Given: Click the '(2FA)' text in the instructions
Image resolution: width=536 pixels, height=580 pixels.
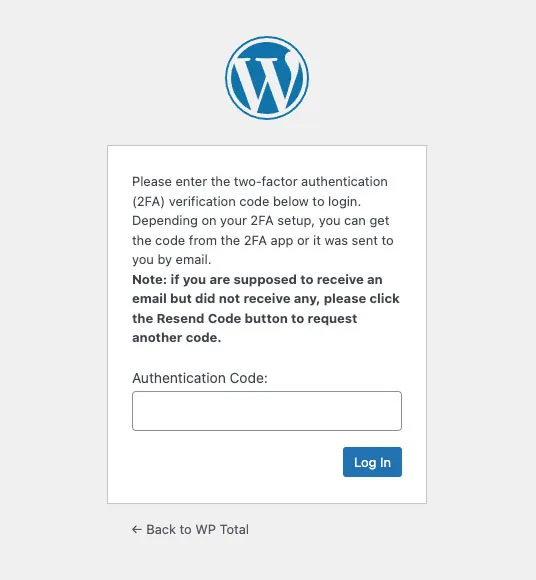Looking at the screenshot, I should click(148, 202).
